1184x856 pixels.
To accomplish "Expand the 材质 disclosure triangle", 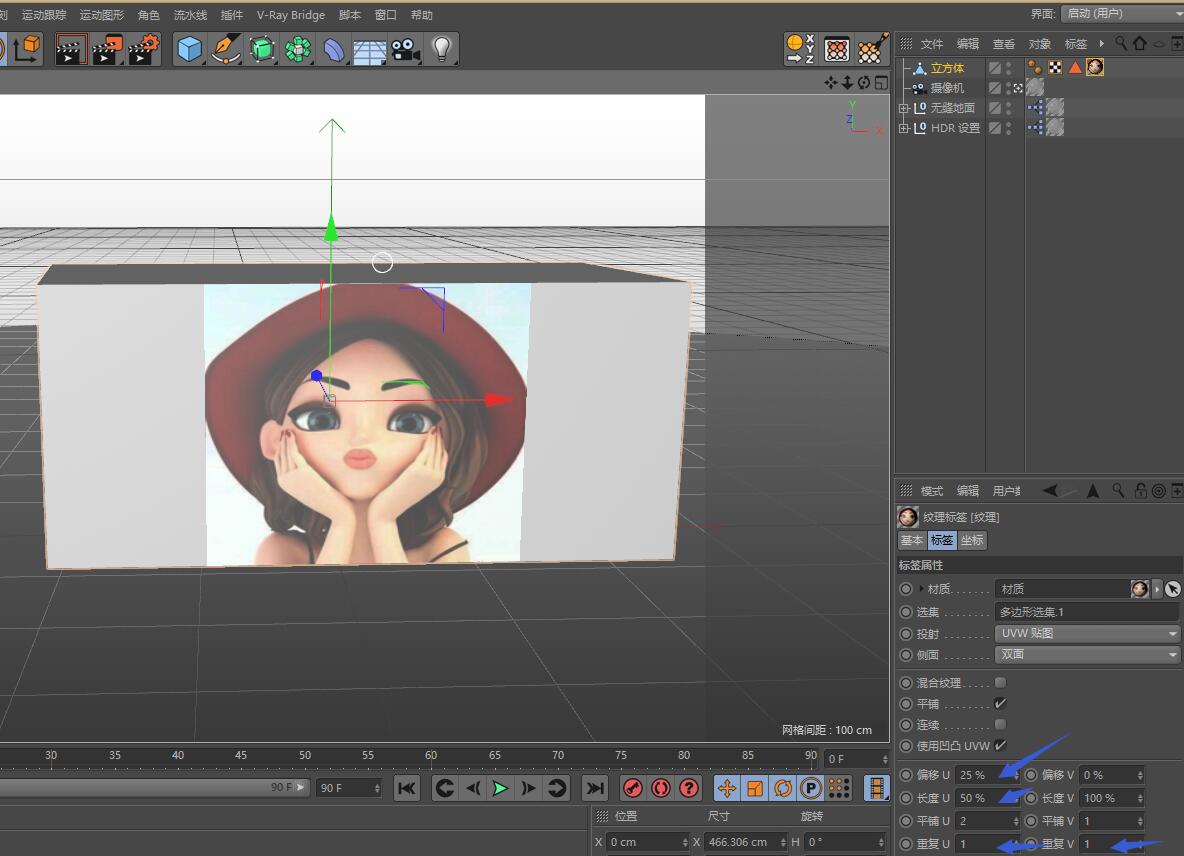I will point(921,589).
